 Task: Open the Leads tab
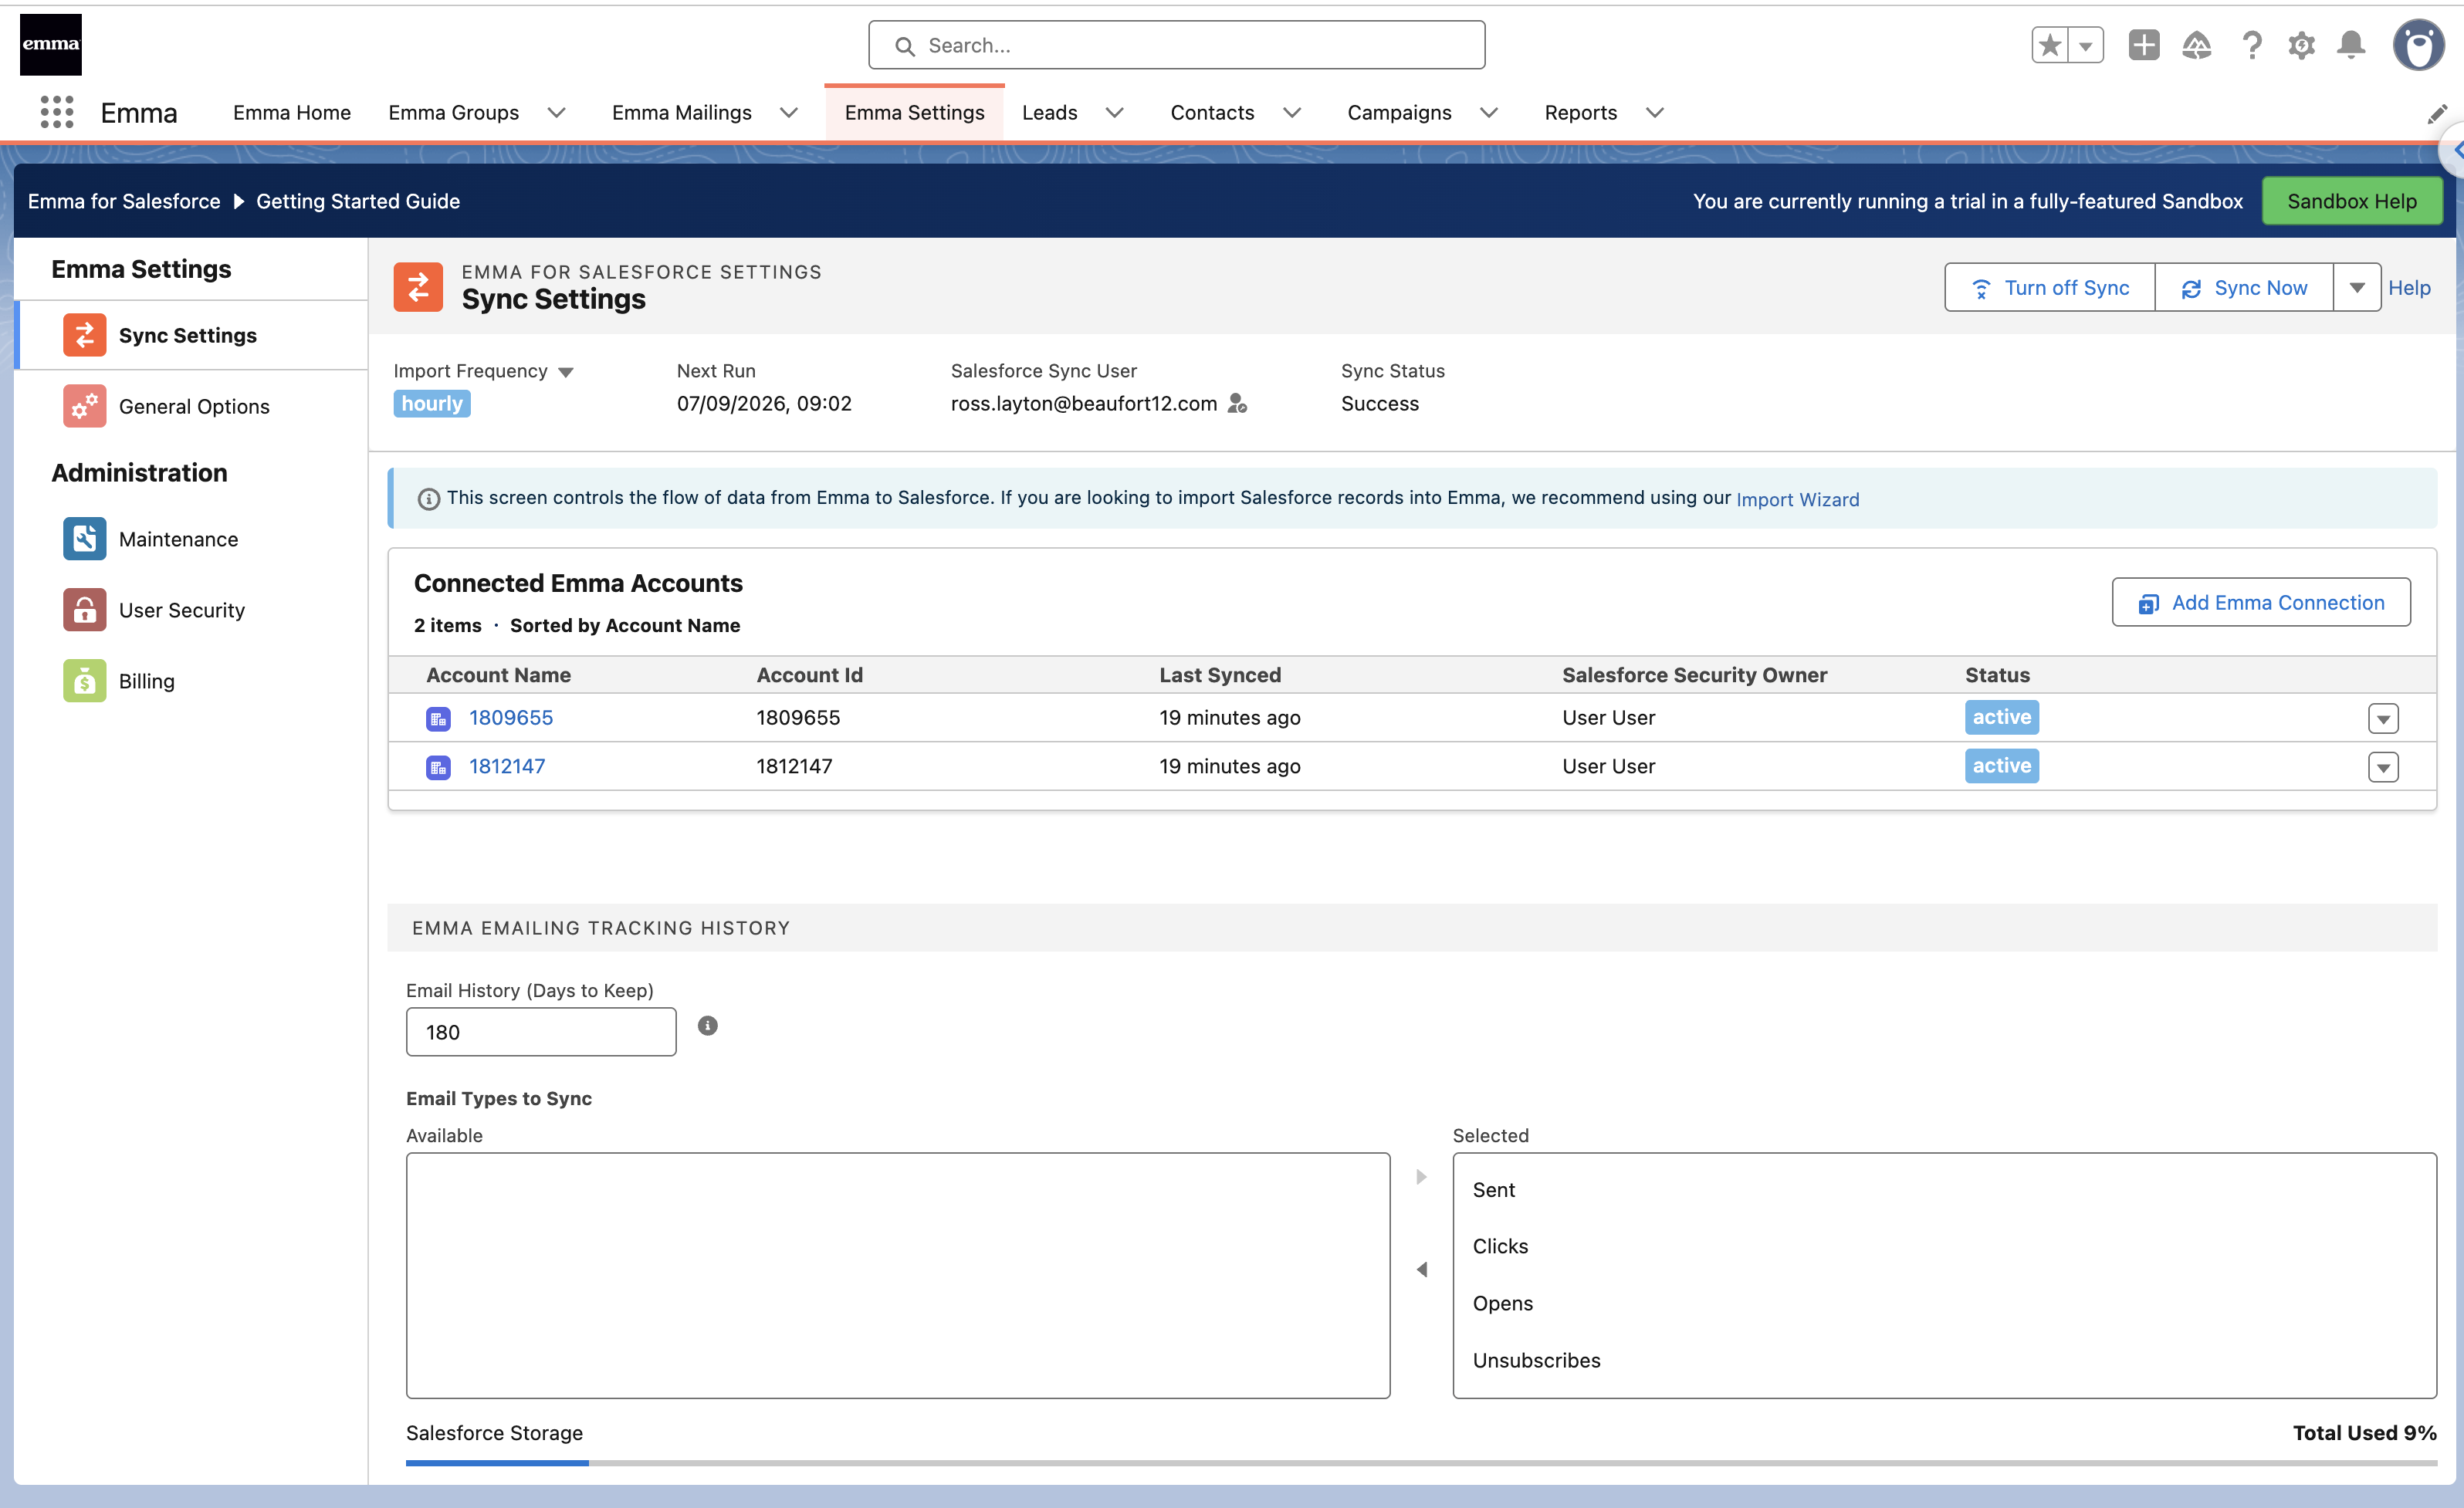click(1050, 112)
